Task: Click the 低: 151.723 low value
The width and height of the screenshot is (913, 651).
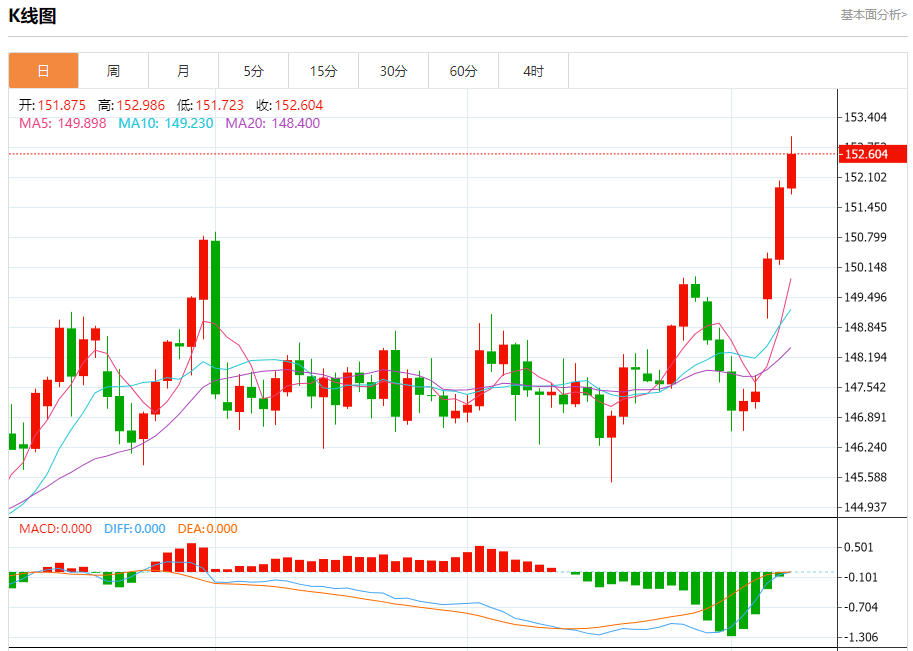Action: pos(210,105)
